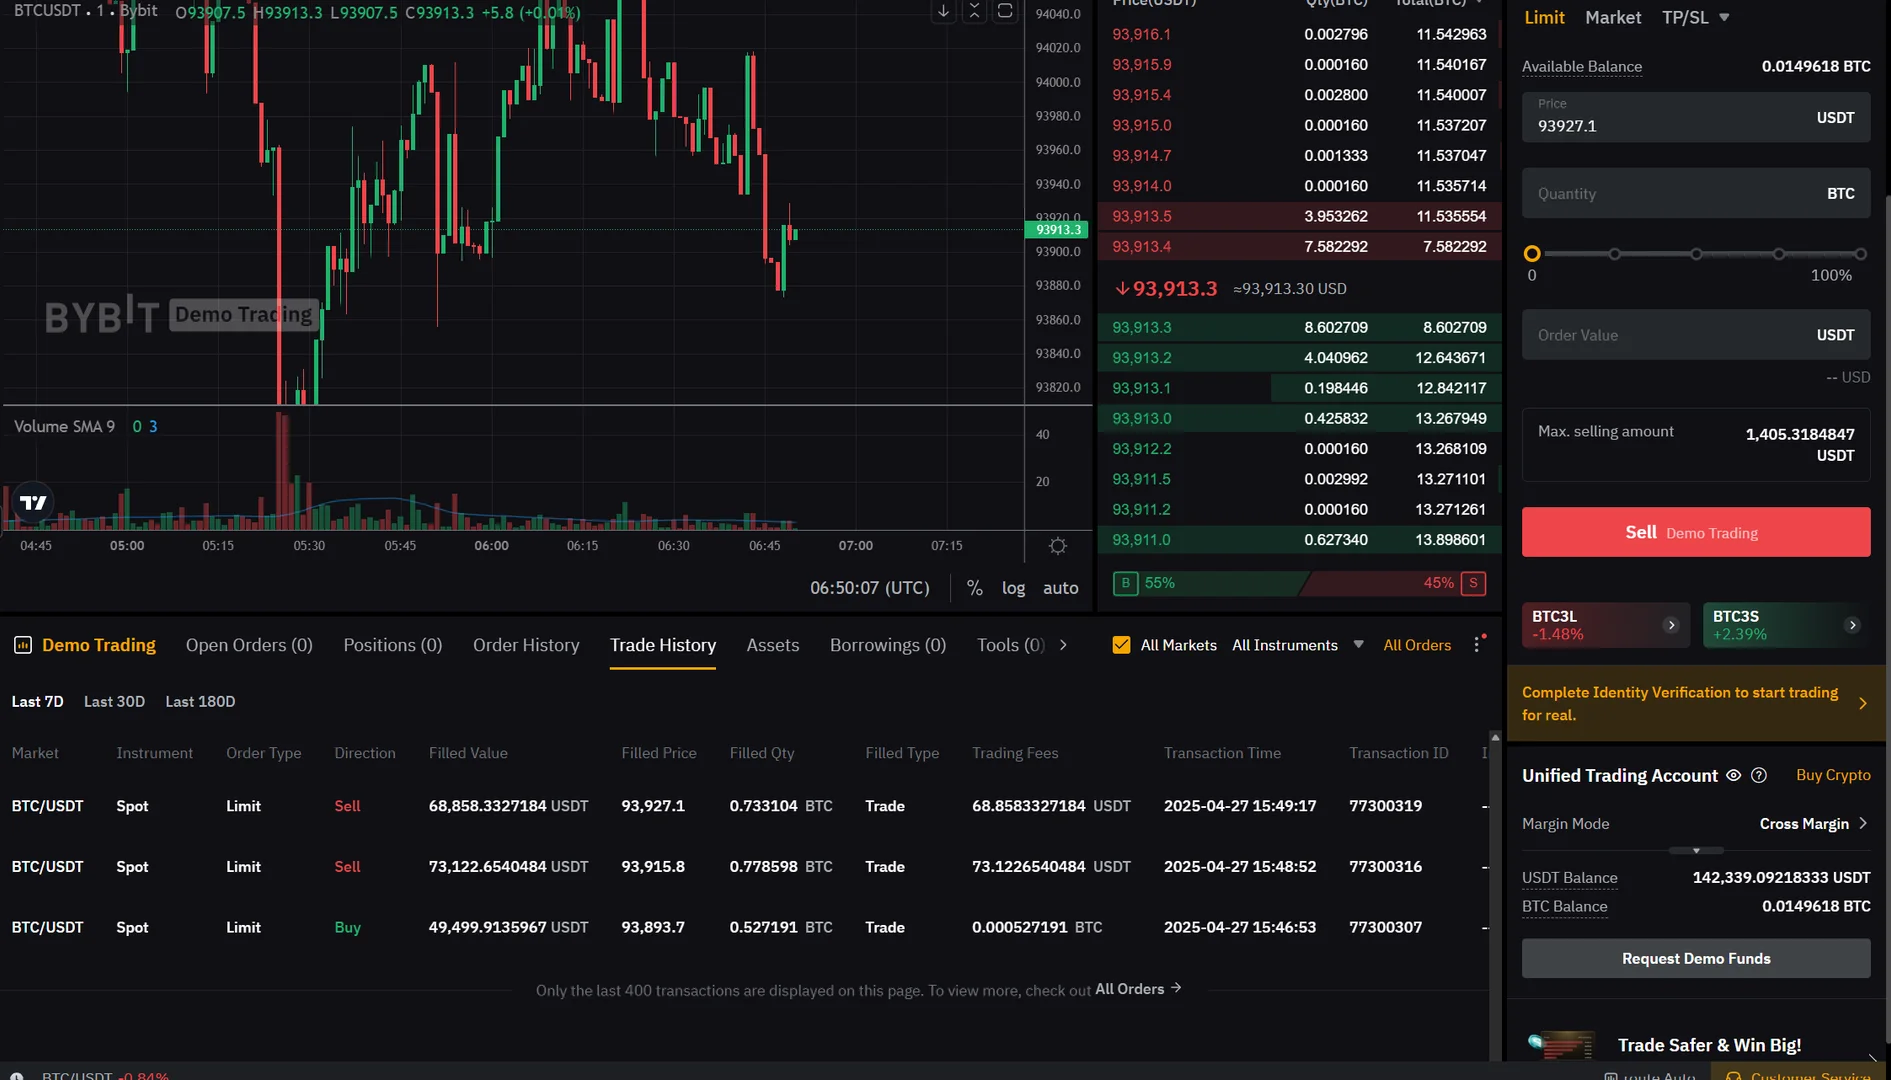Show more tabs with the arrow after Tools
The width and height of the screenshot is (1891, 1080).
(1063, 645)
